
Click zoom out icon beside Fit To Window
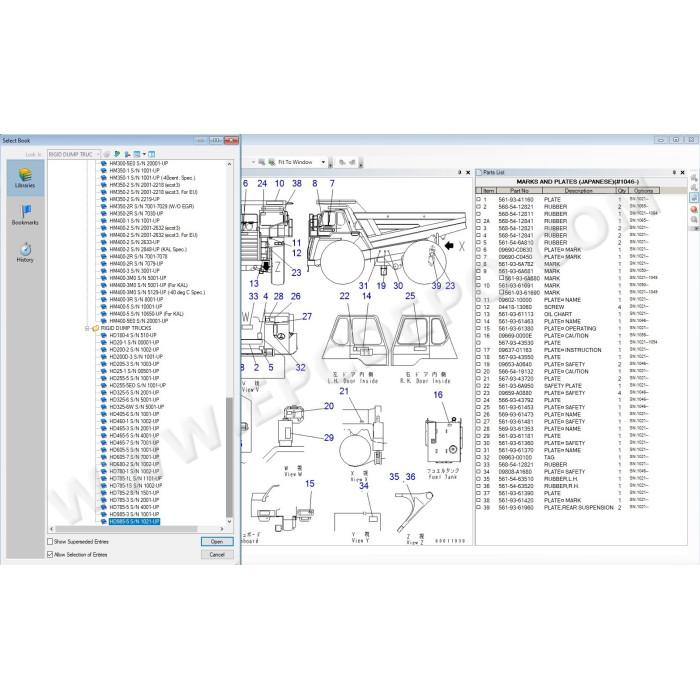point(271,162)
